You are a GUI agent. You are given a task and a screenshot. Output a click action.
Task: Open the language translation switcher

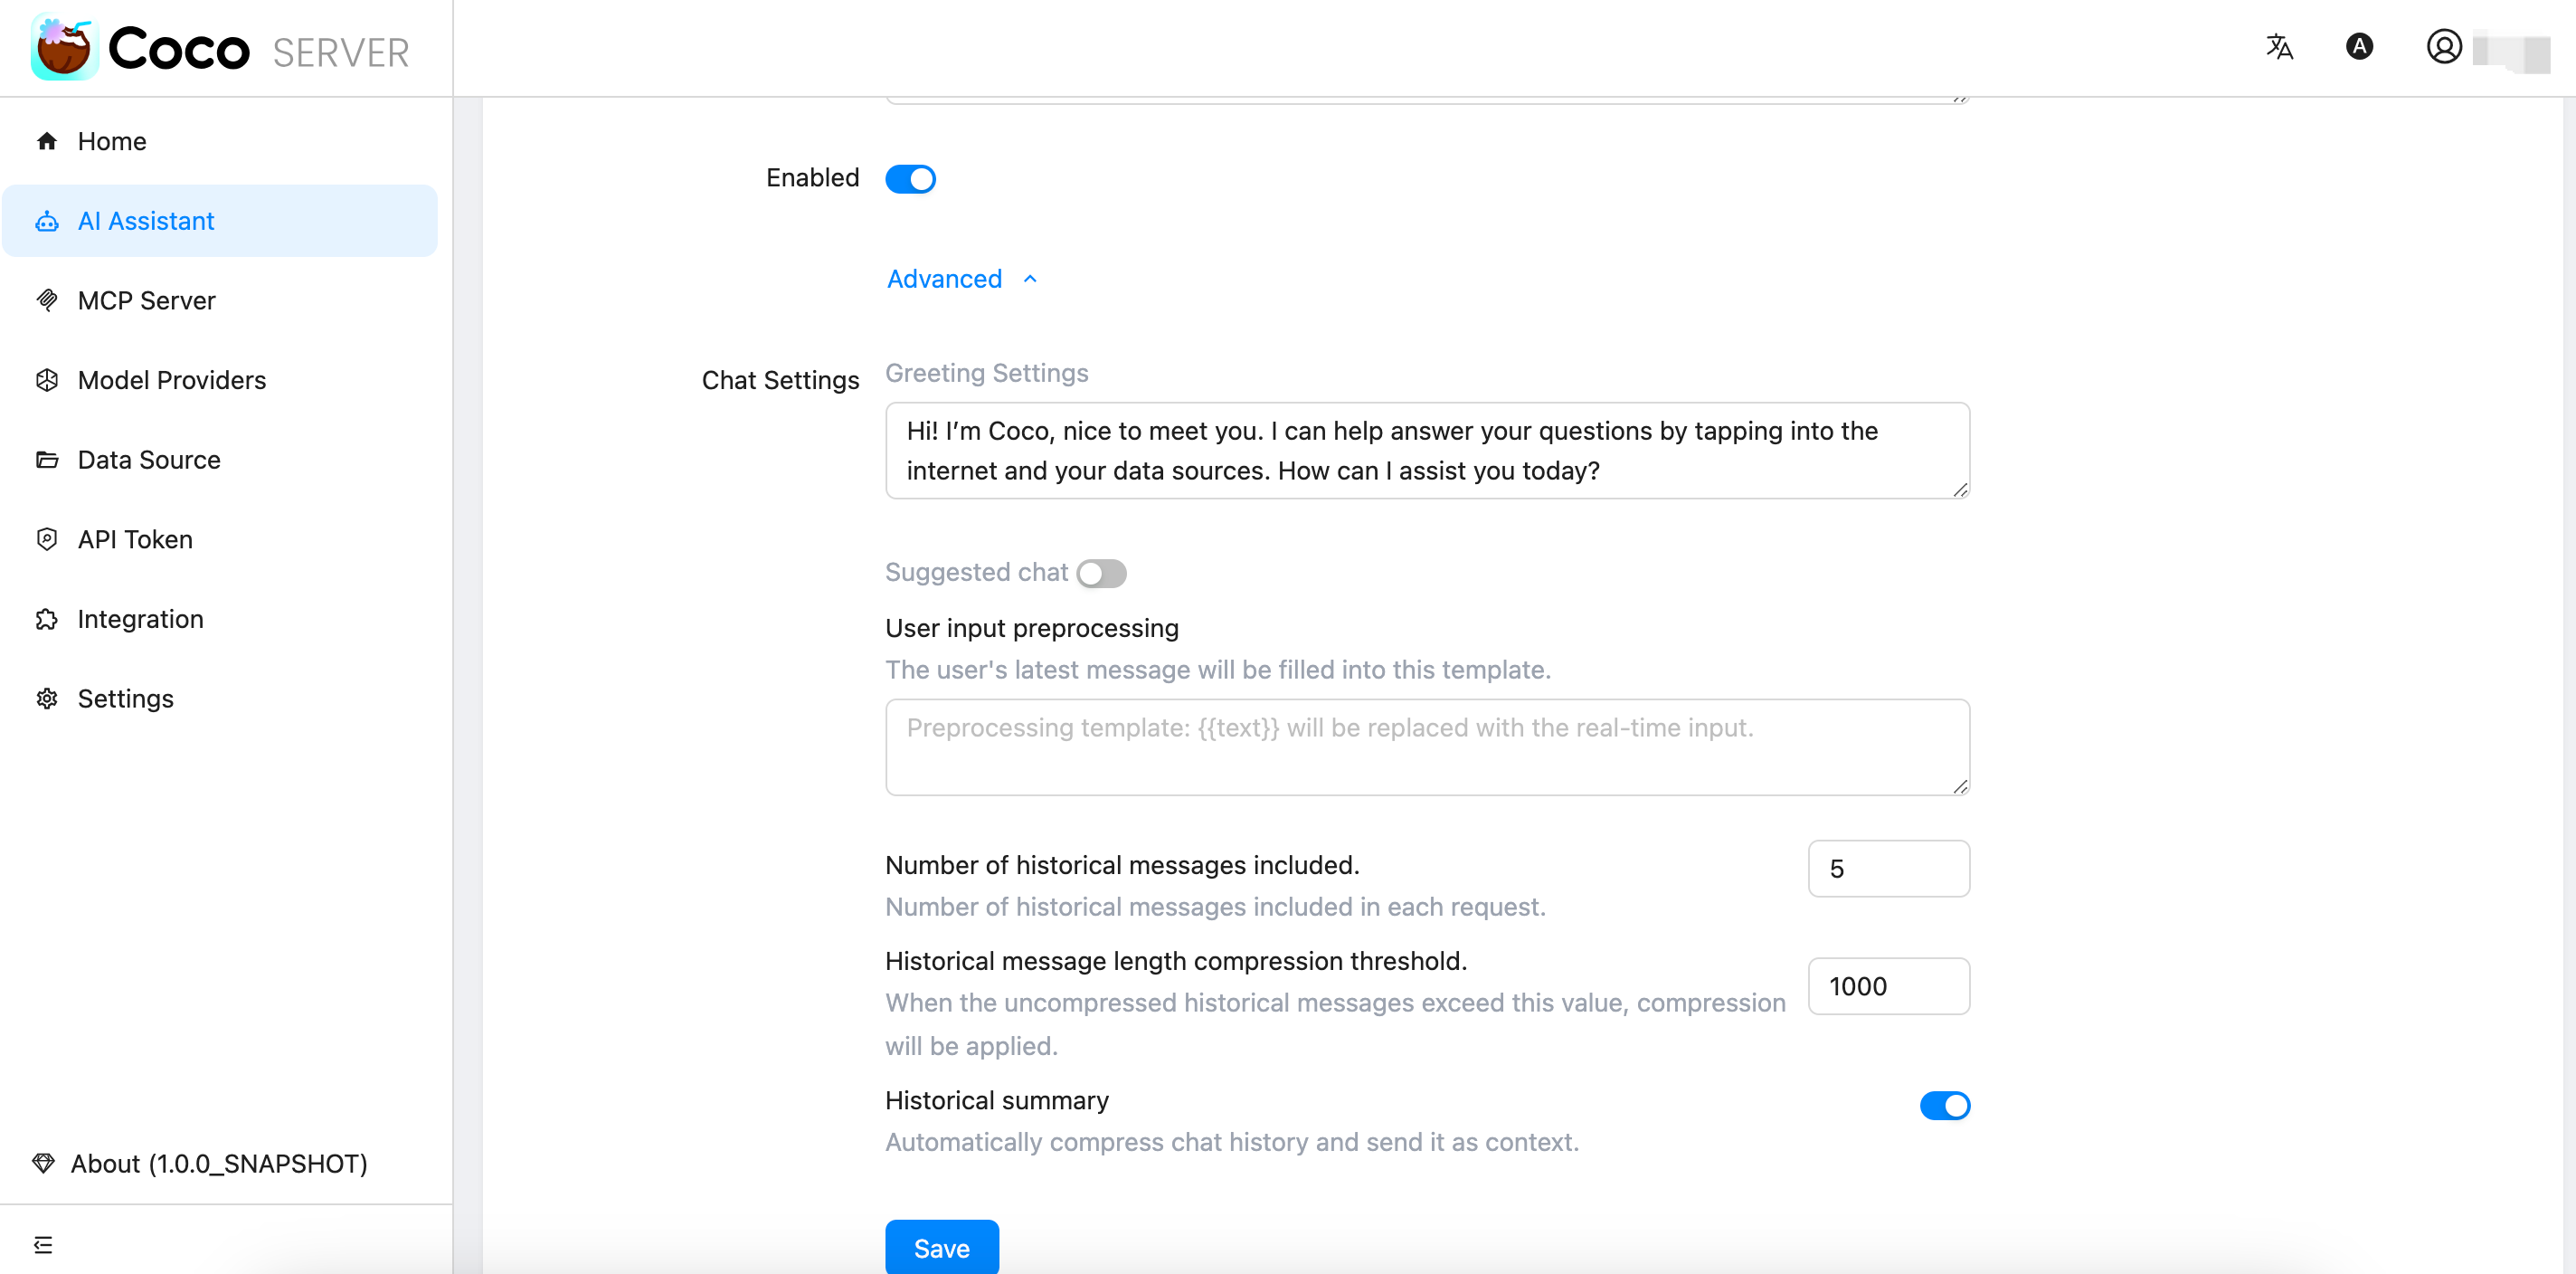pos(2280,47)
